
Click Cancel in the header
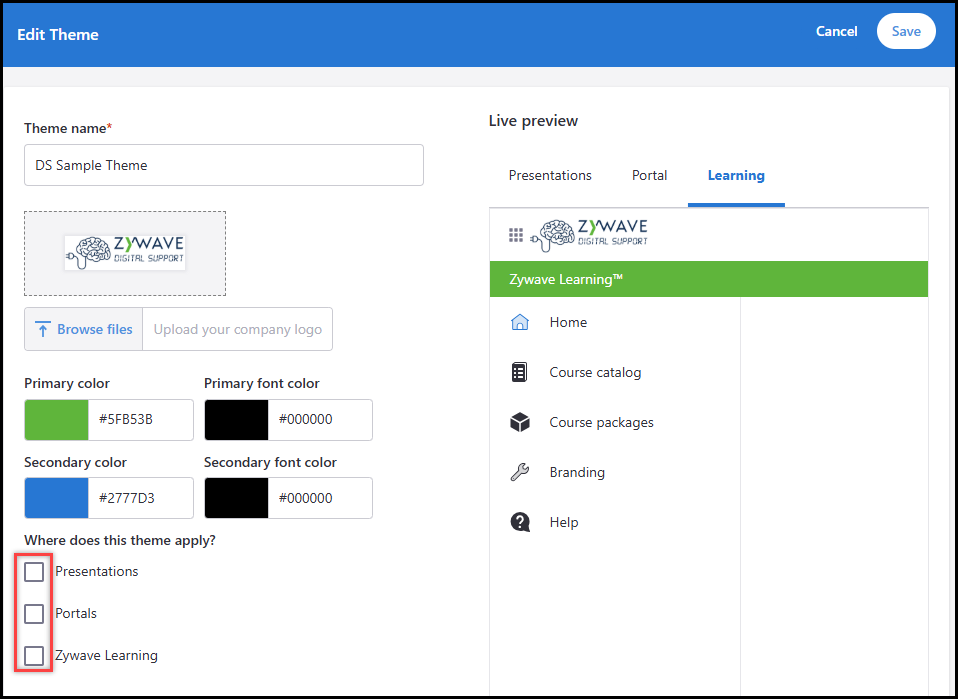point(836,31)
